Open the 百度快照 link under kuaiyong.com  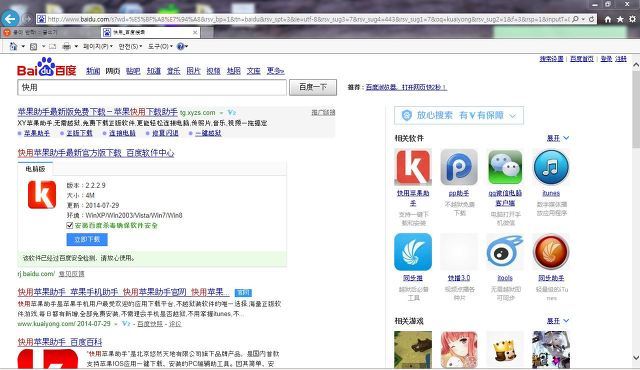pos(150,324)
